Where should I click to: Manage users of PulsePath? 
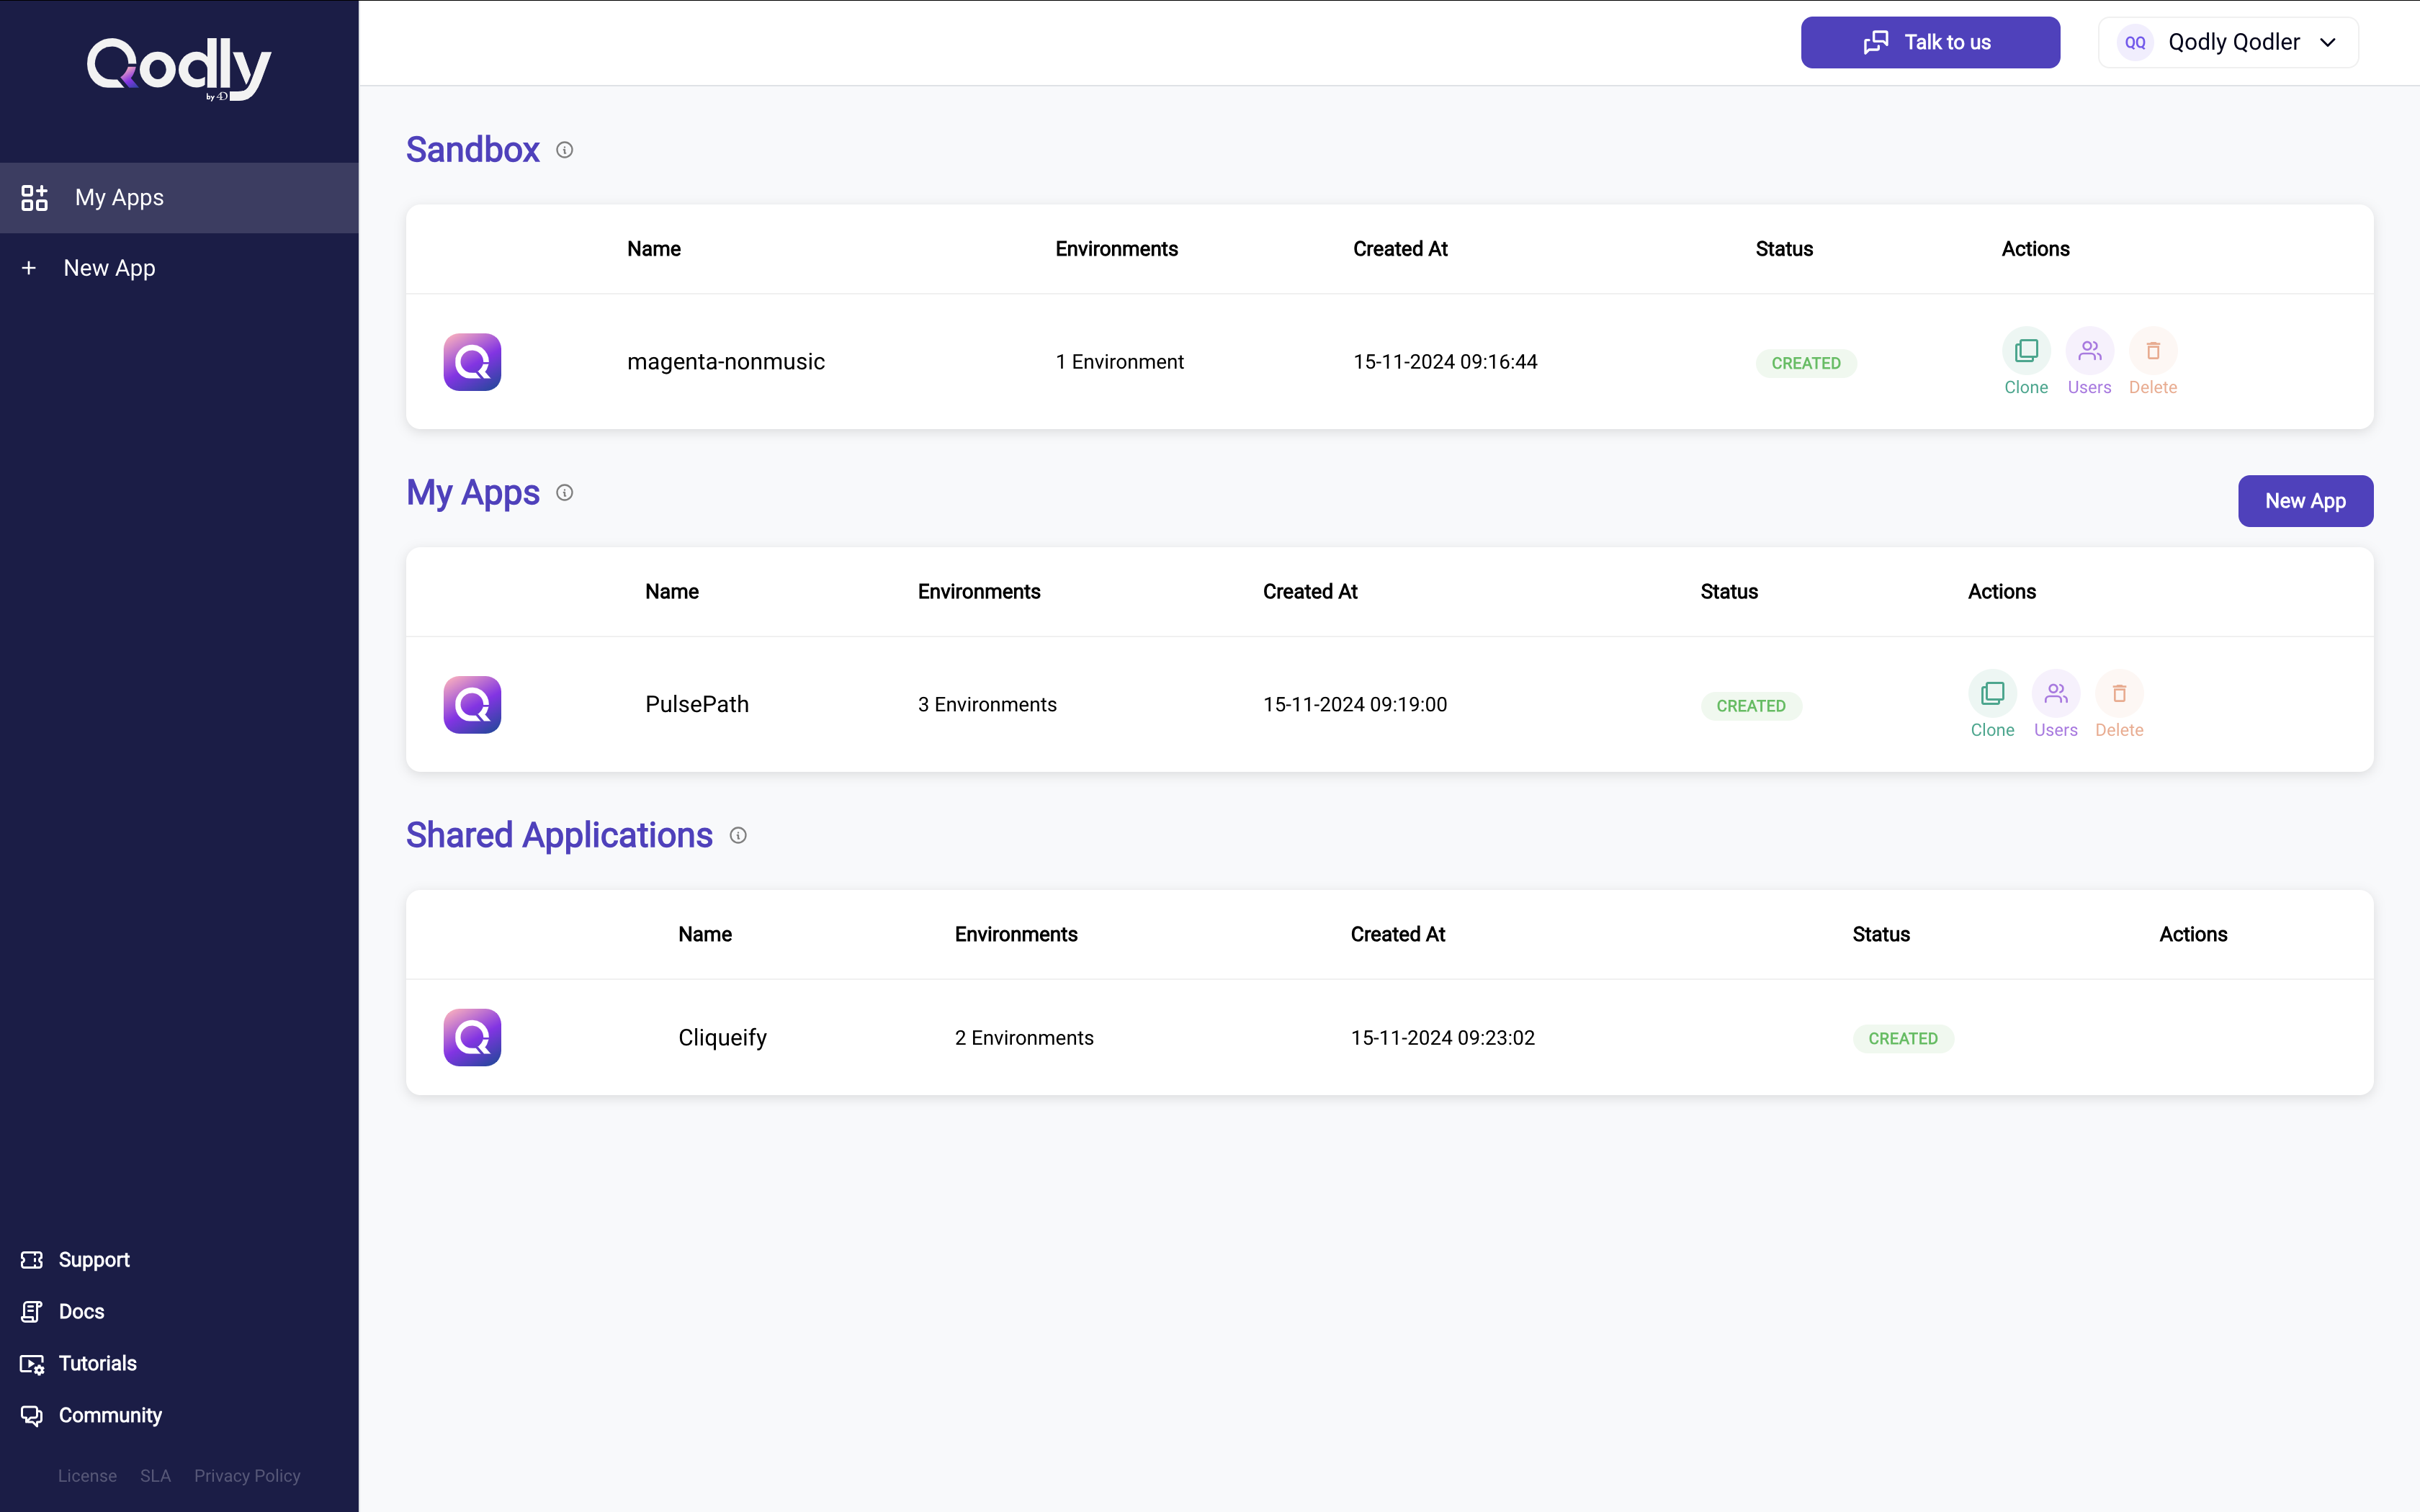click(x=2056, y=705)
